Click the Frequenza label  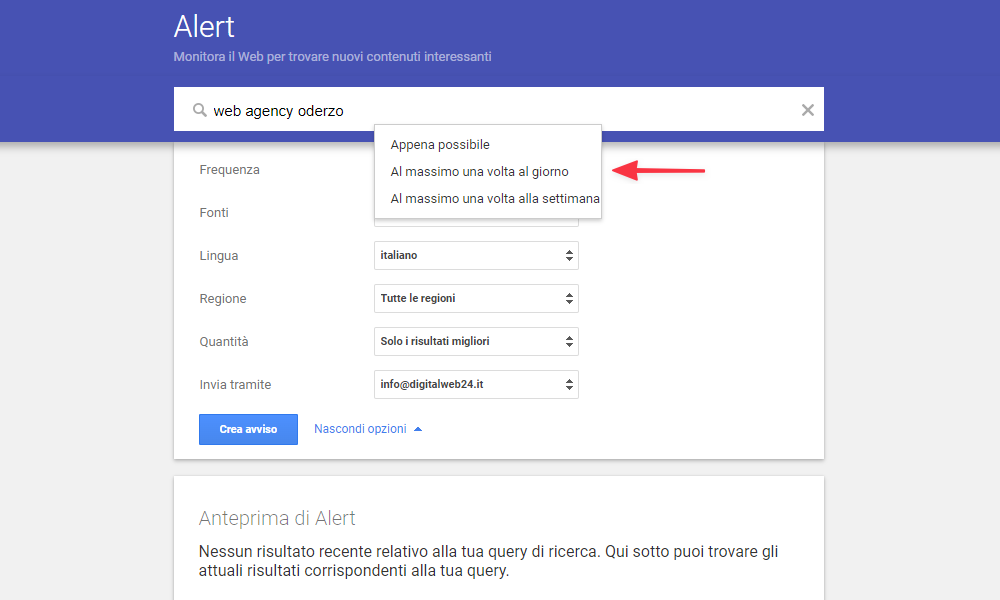(x=229, y=170)
